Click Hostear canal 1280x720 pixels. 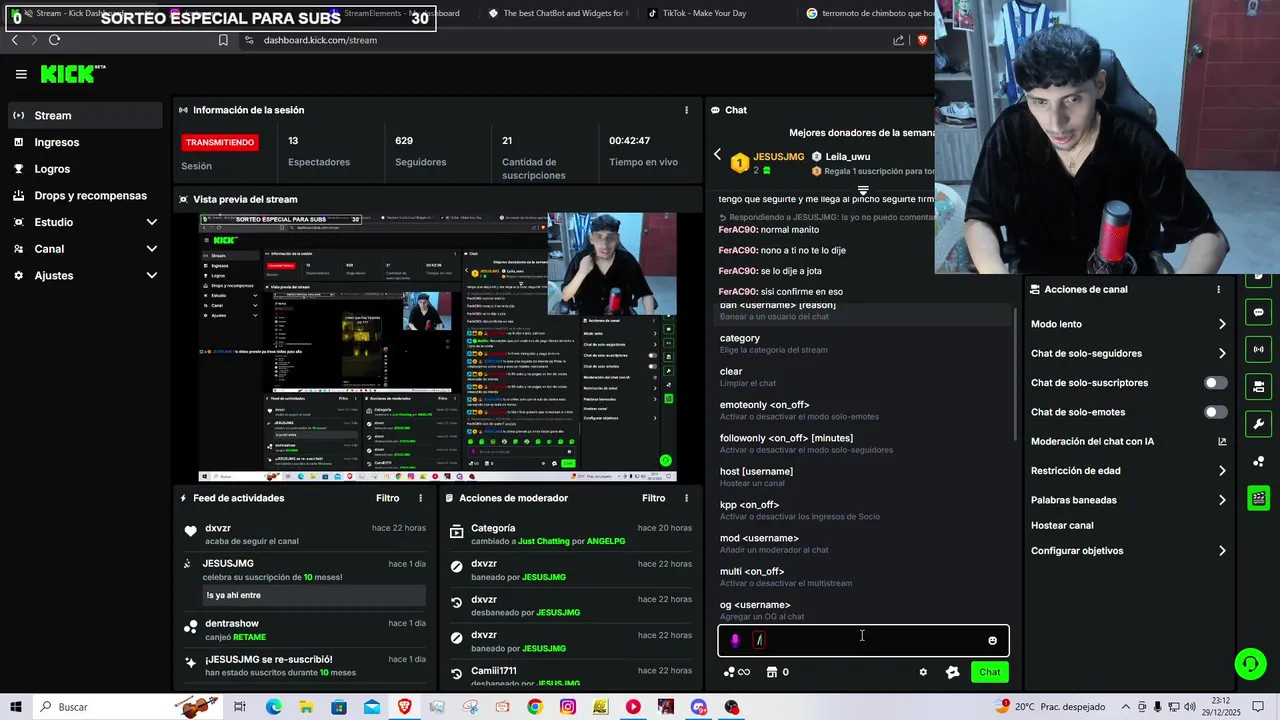1062,525
